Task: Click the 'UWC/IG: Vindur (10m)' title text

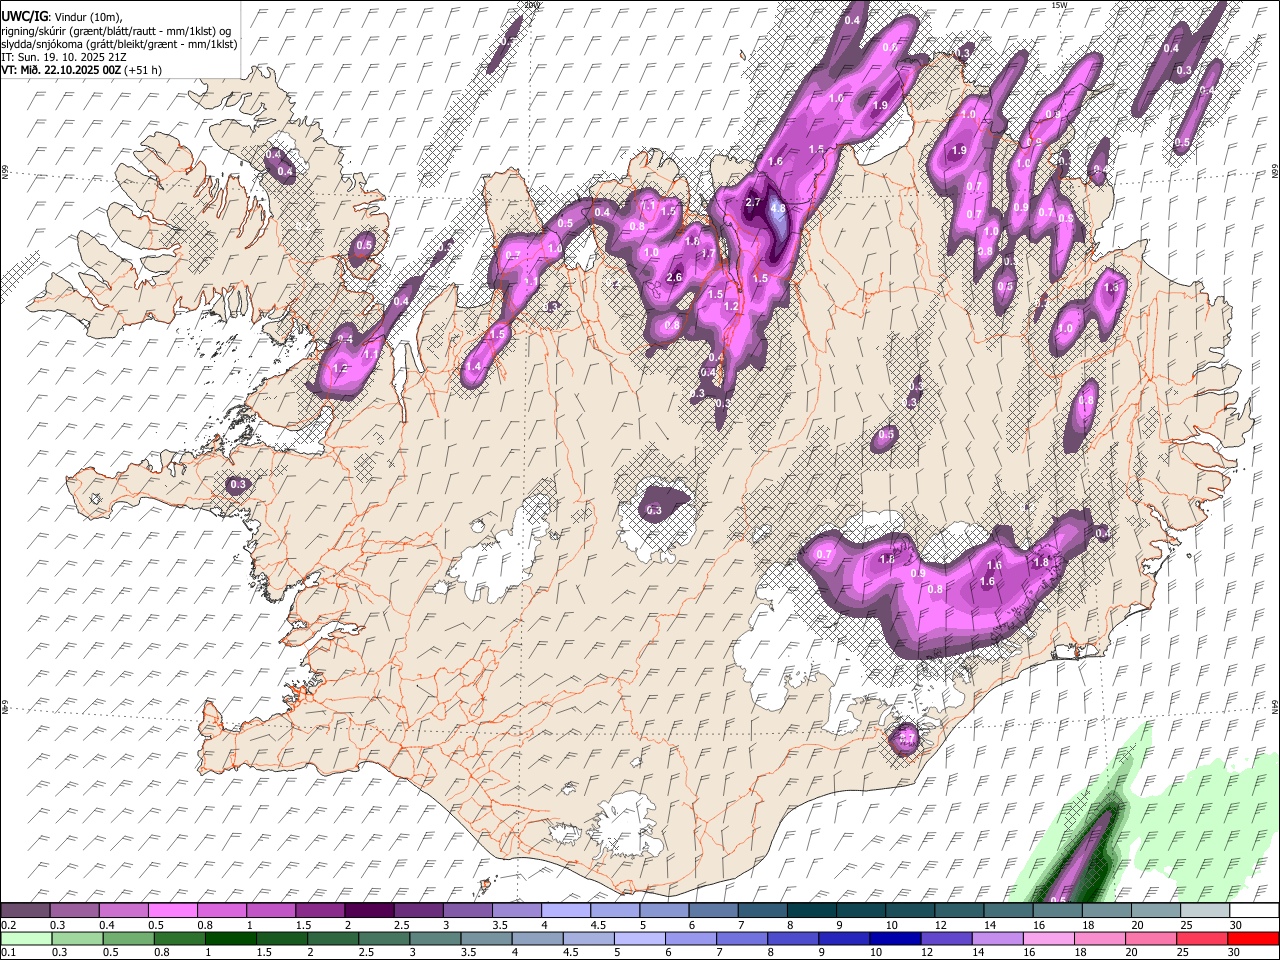Action: [62, 16]
